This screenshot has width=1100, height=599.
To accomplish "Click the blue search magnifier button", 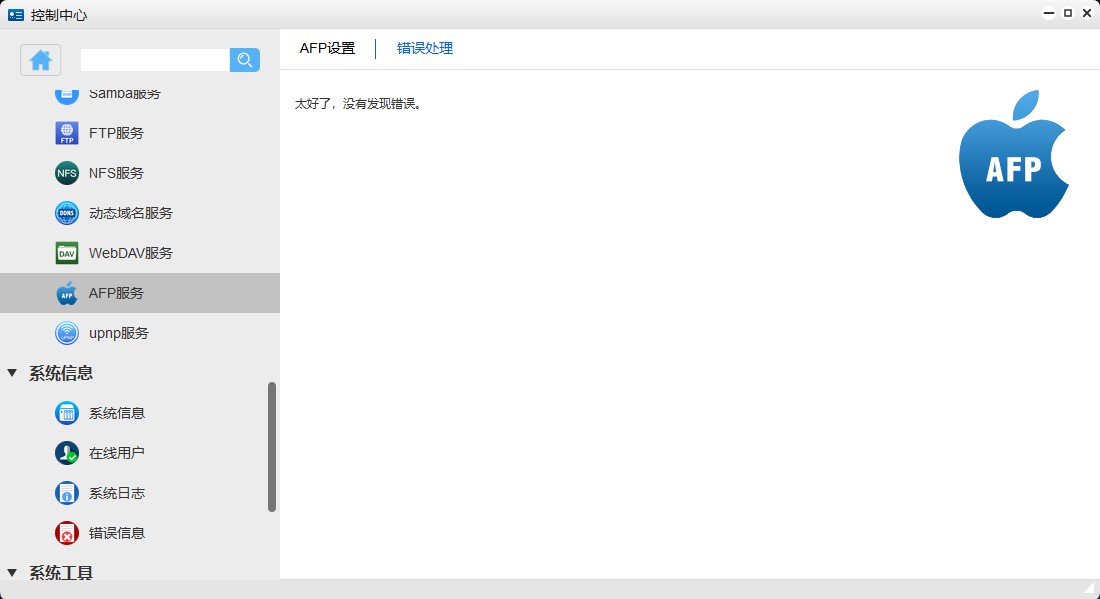I will [x=244, y=60].
